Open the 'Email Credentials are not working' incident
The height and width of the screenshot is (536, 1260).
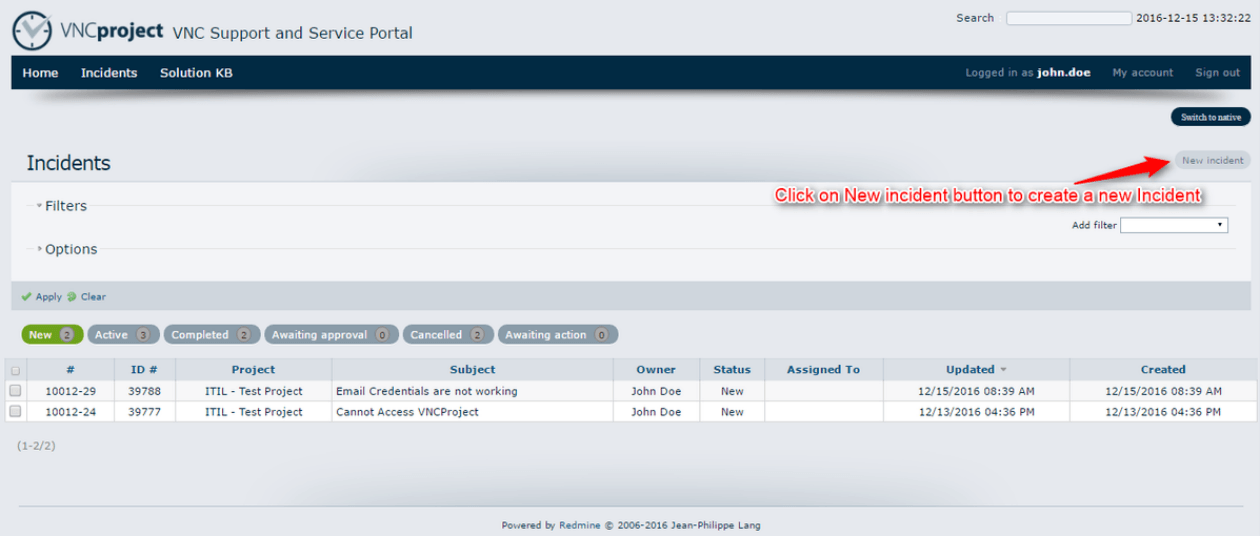[426, 391]
